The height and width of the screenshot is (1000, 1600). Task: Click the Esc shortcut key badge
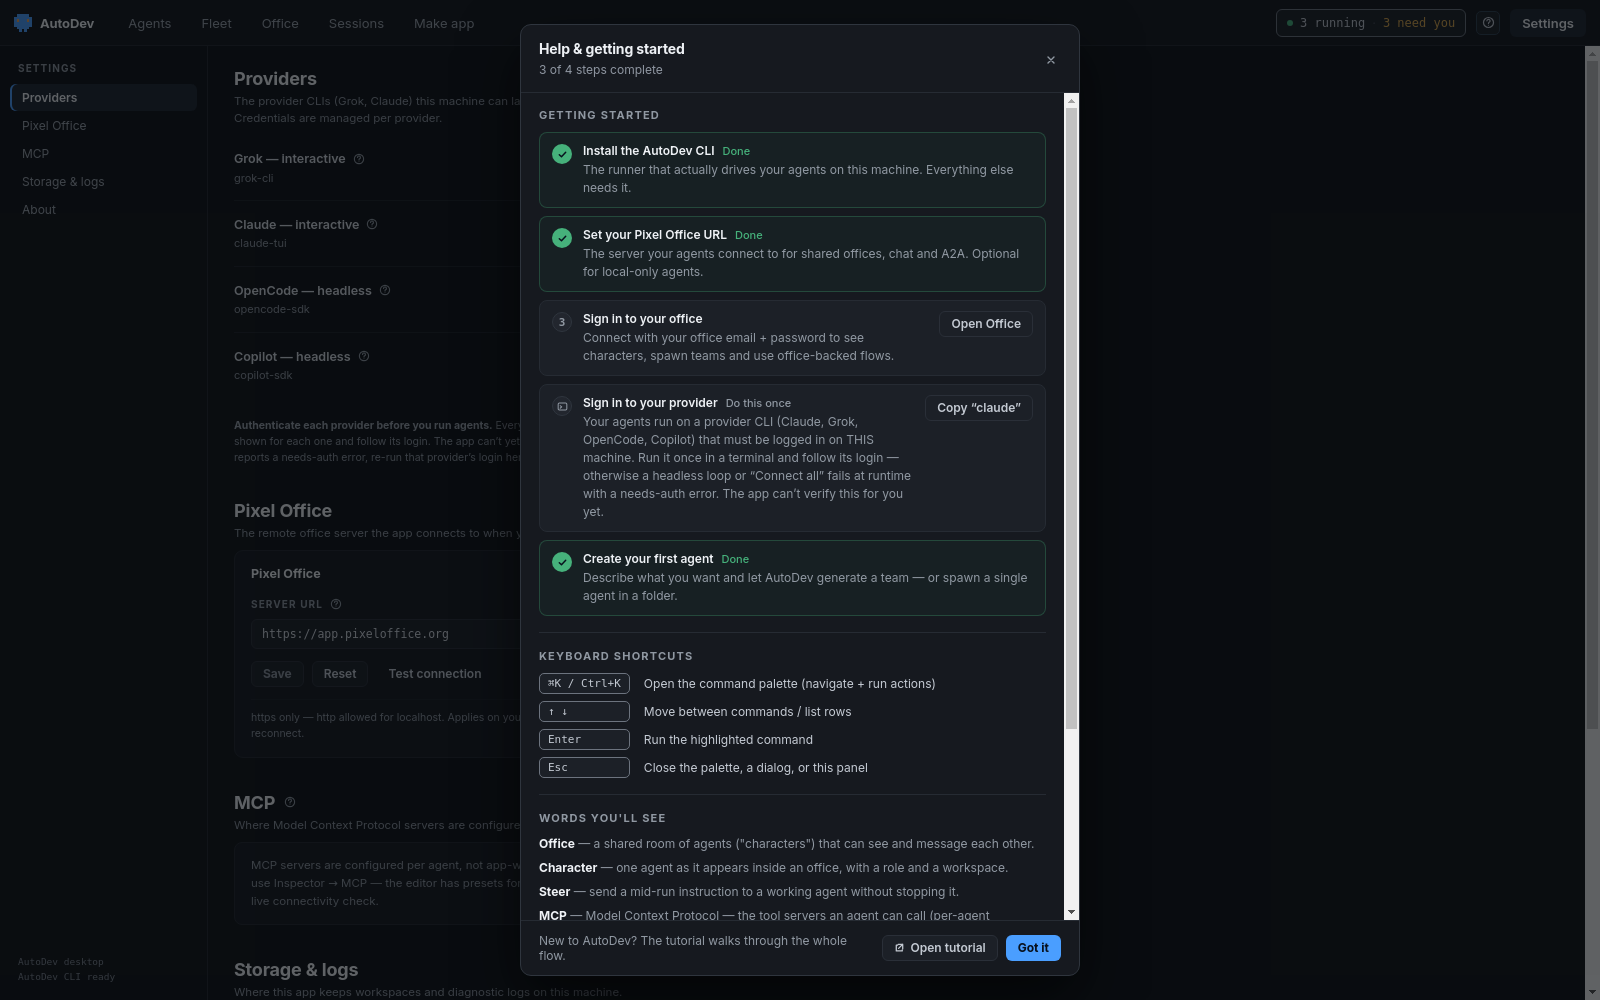584,768
